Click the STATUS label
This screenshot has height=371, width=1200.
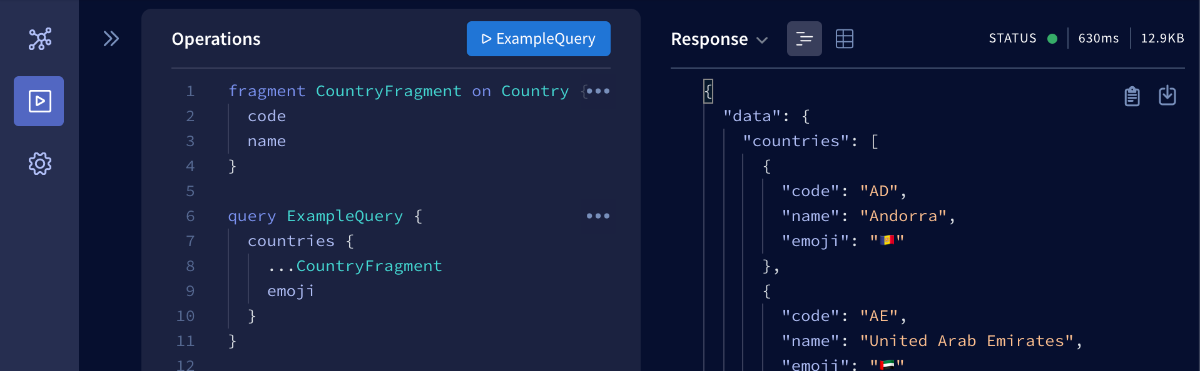click(x=1012, y=39)
